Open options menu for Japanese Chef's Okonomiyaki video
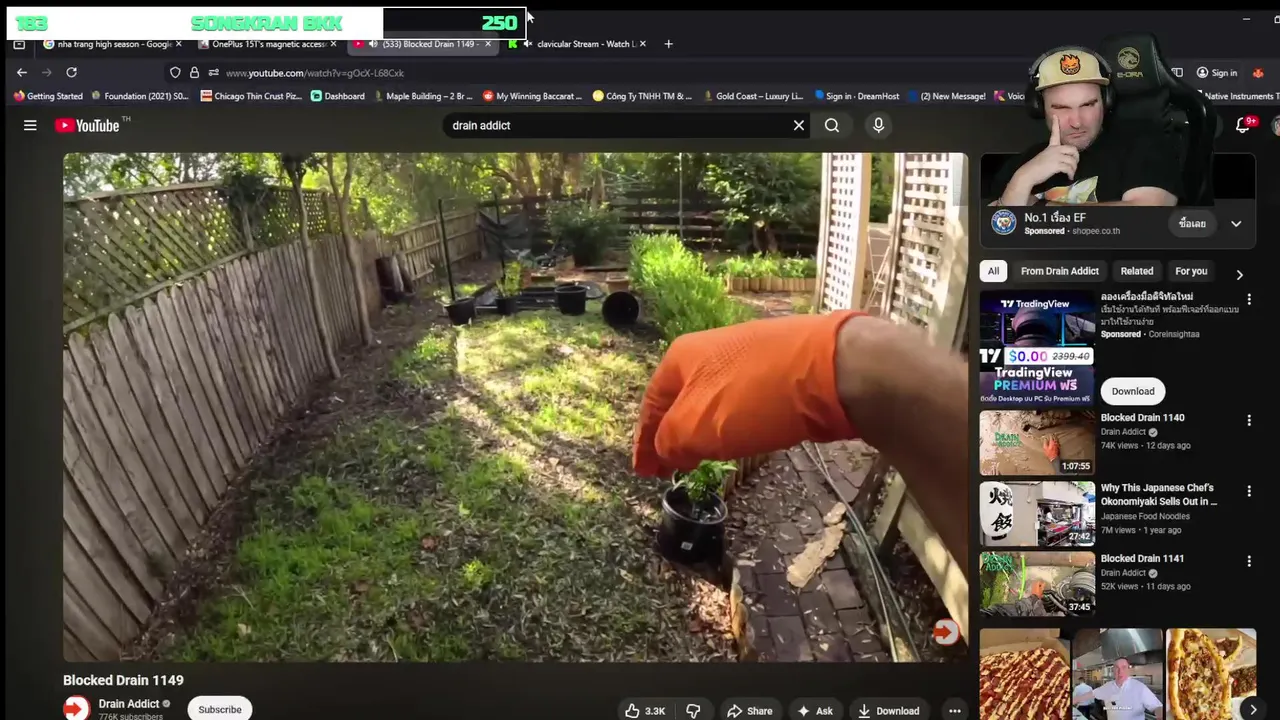 [x=1248, y=491]
